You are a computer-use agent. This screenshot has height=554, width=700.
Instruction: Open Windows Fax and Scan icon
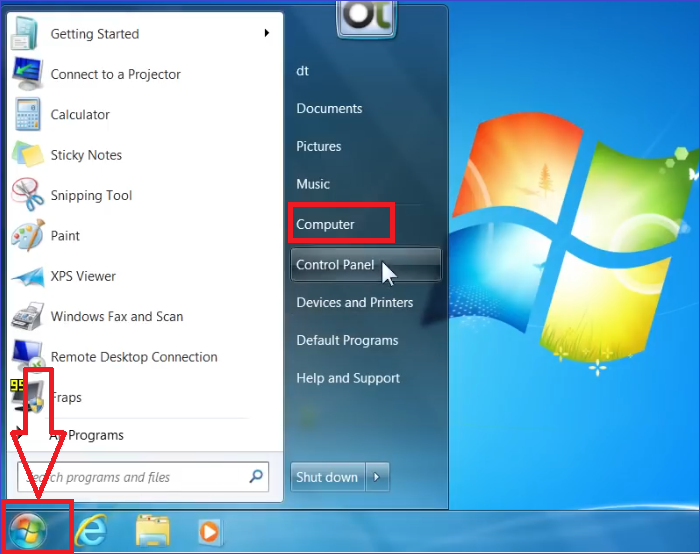click(28, 316)
